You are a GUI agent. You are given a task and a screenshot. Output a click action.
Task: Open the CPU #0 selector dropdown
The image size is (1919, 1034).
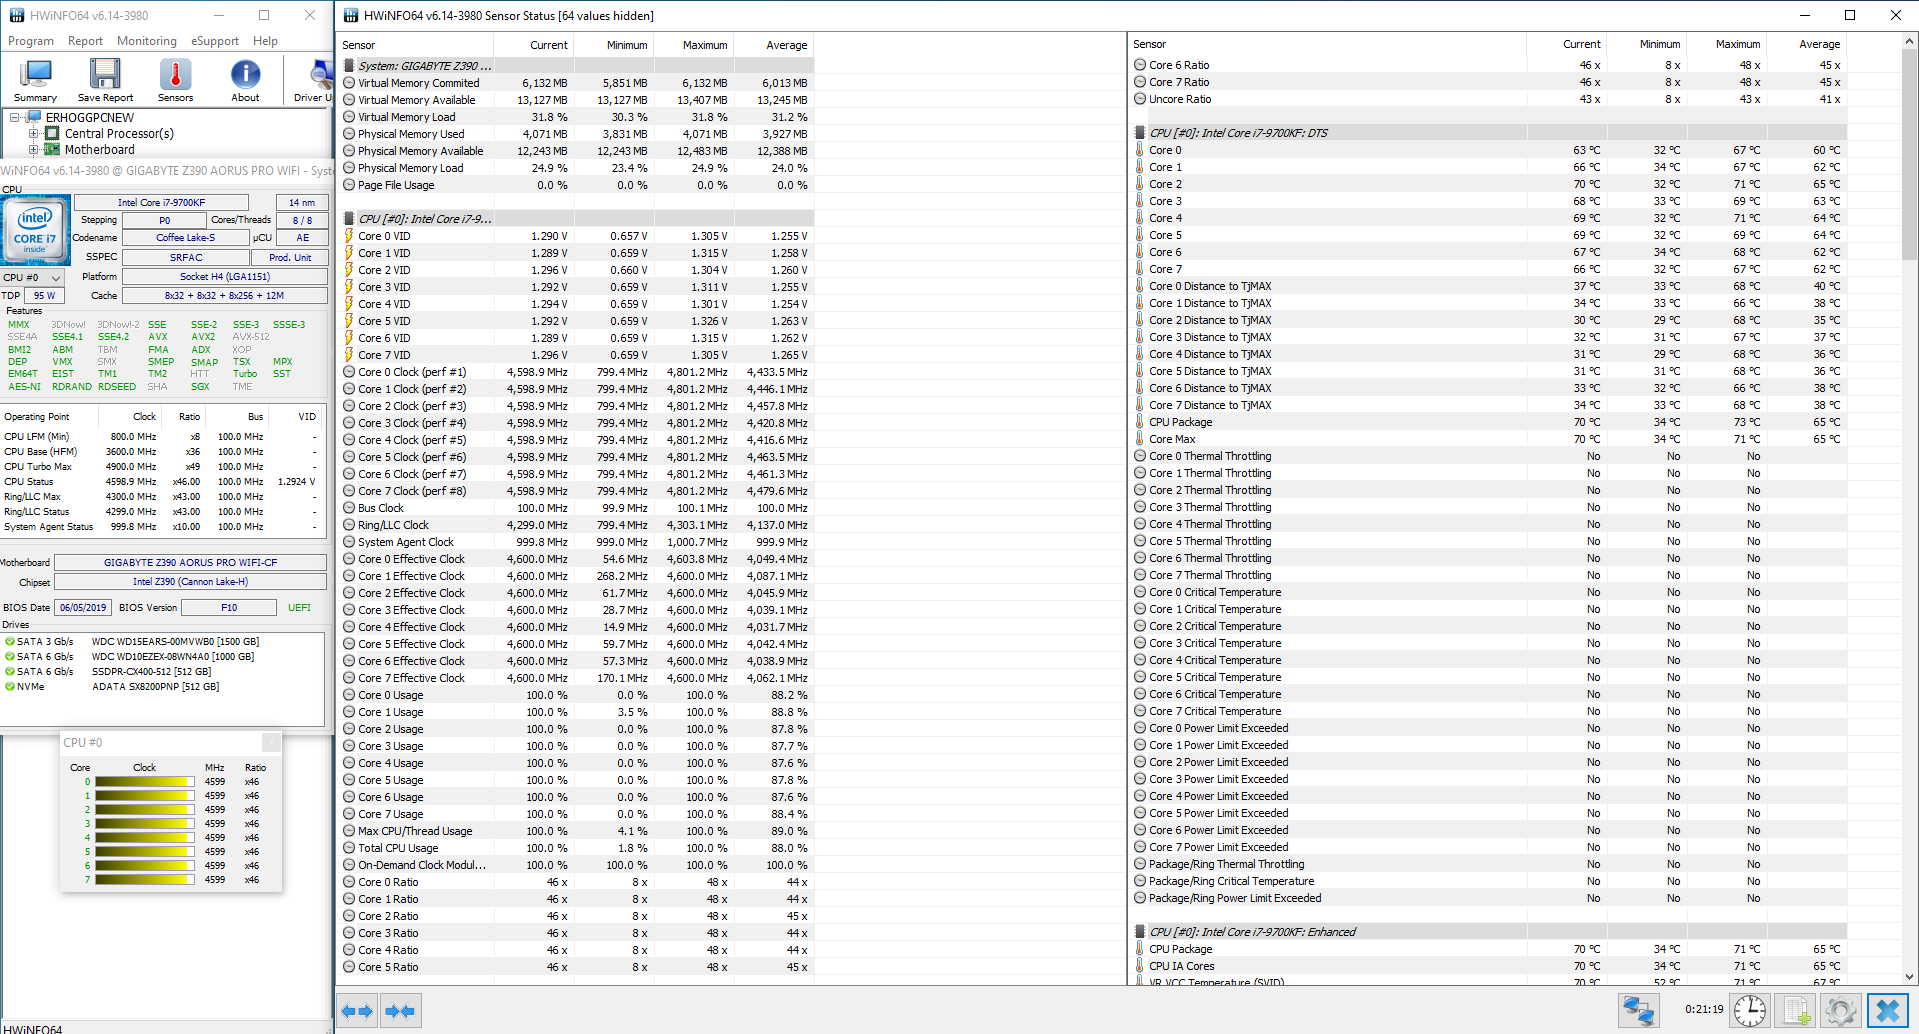pyautogui.click(x=33, y=278)
